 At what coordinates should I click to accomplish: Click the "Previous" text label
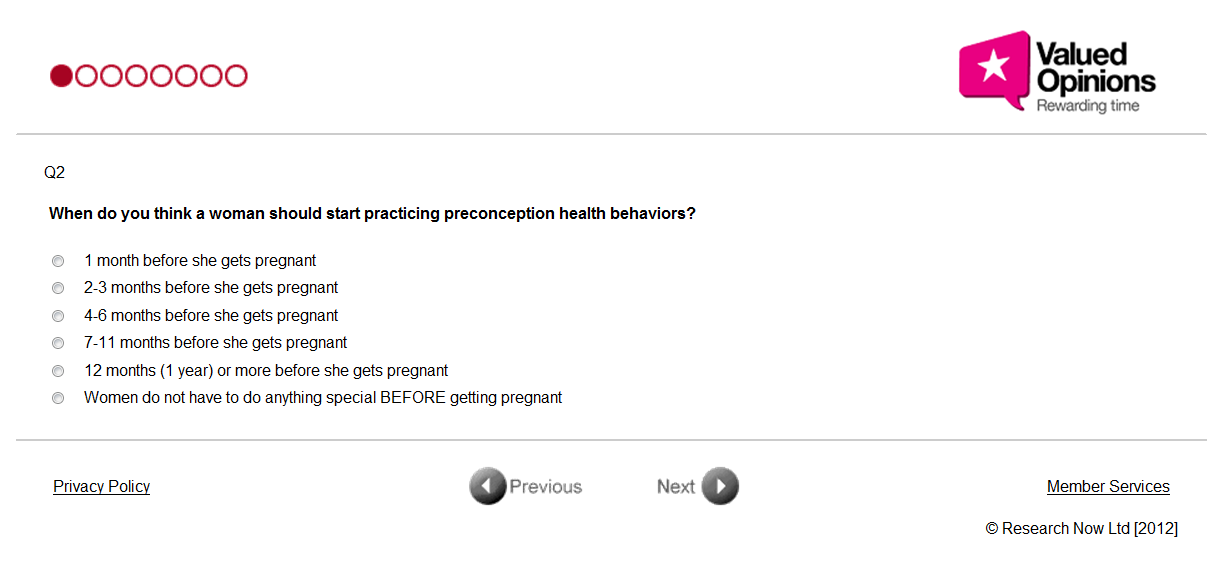click(x=545, y=487)
